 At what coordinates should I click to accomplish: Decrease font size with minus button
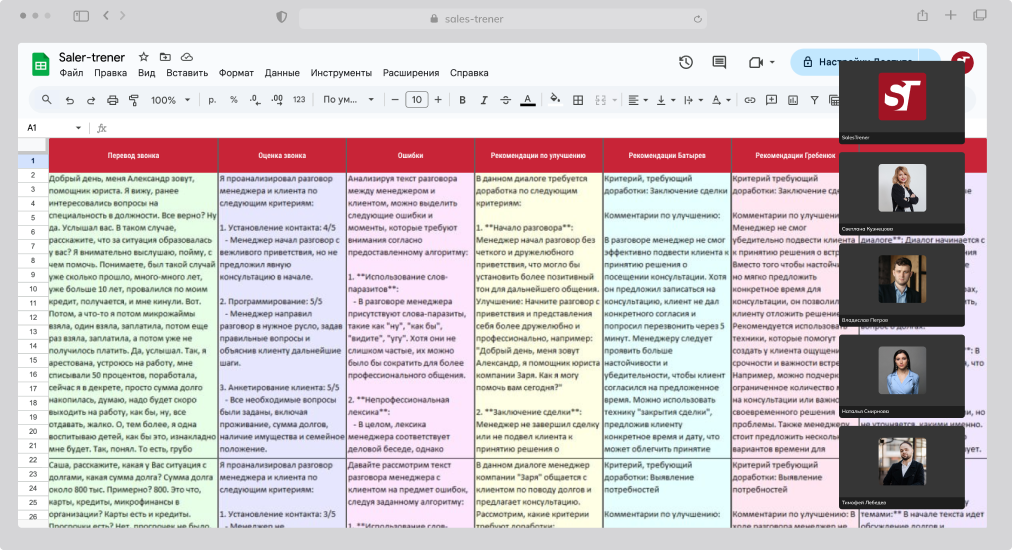pos(395,100)
